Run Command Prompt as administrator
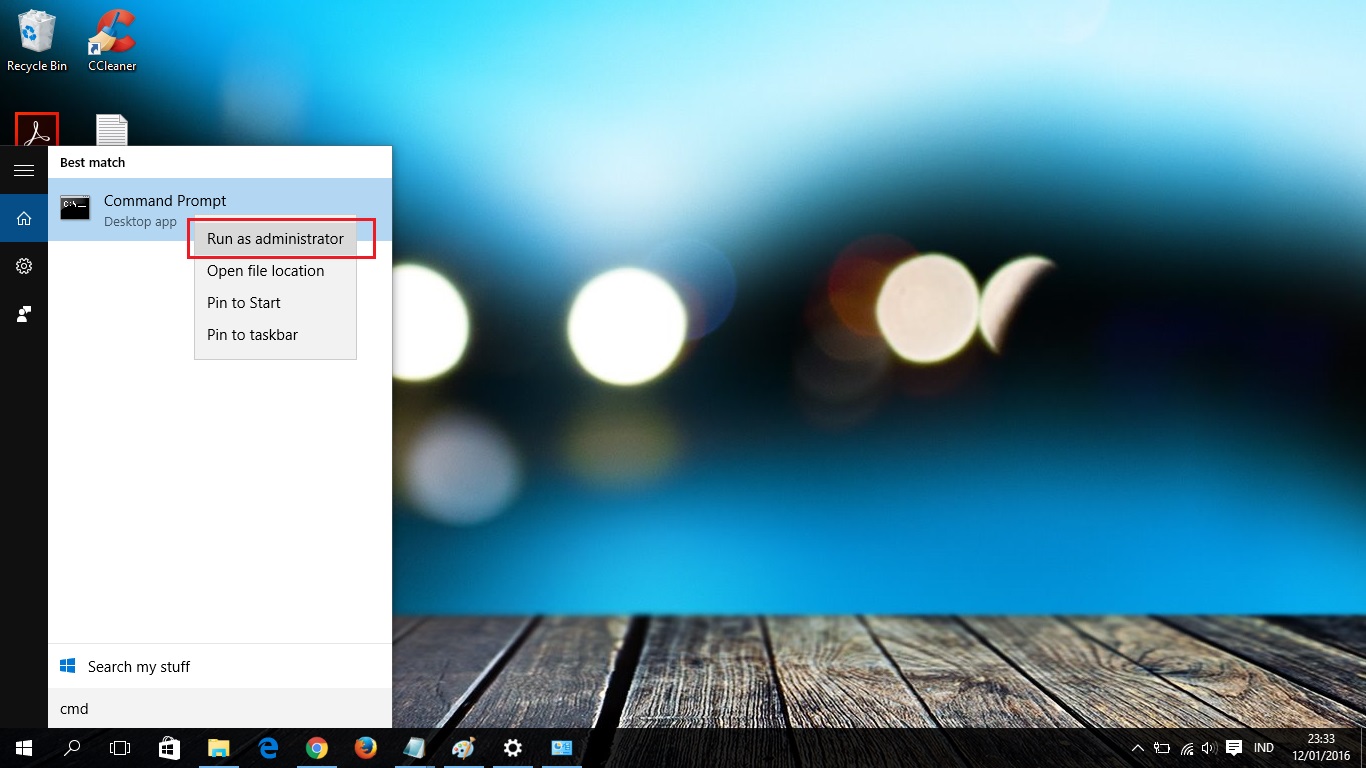 (274, 238)
